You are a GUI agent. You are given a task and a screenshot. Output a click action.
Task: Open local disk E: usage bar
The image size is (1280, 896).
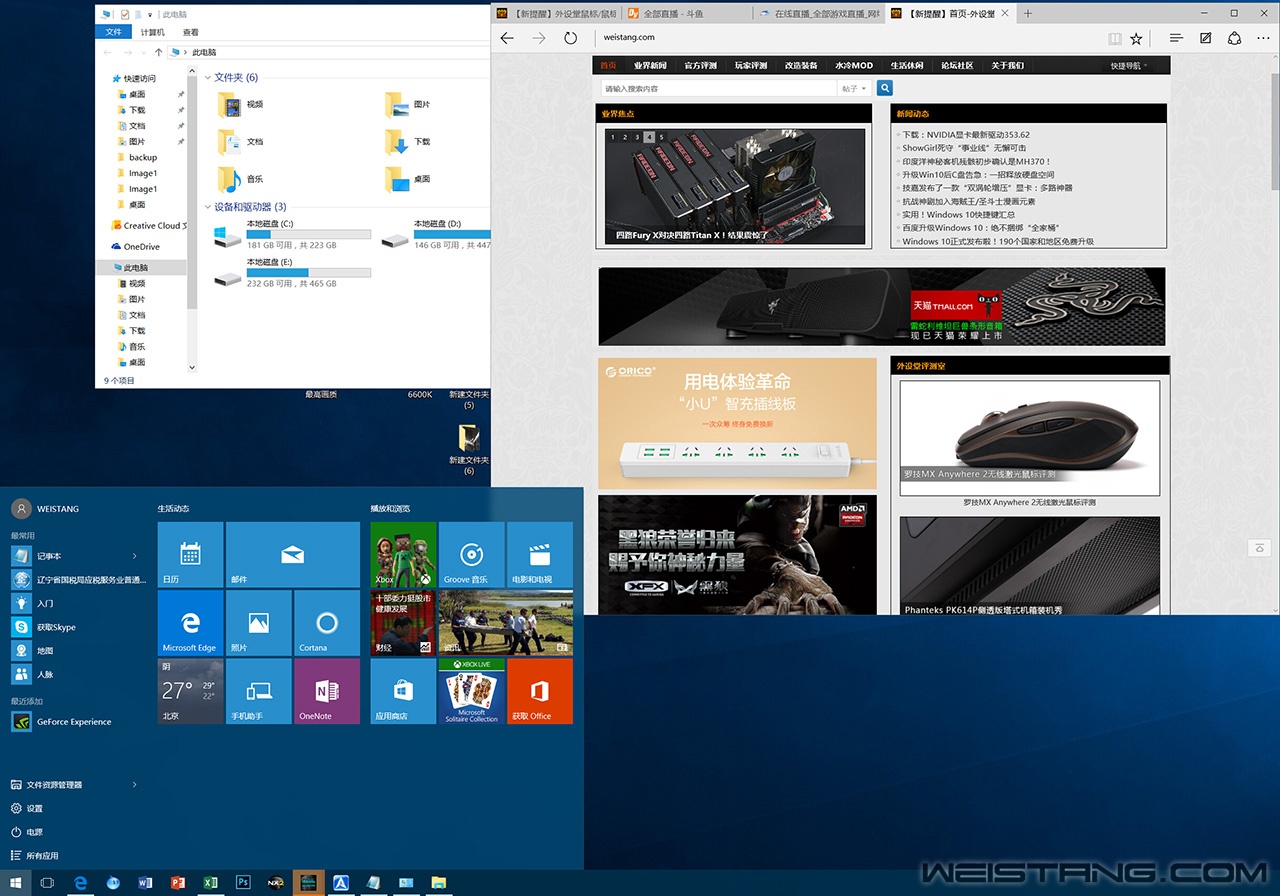309,273
